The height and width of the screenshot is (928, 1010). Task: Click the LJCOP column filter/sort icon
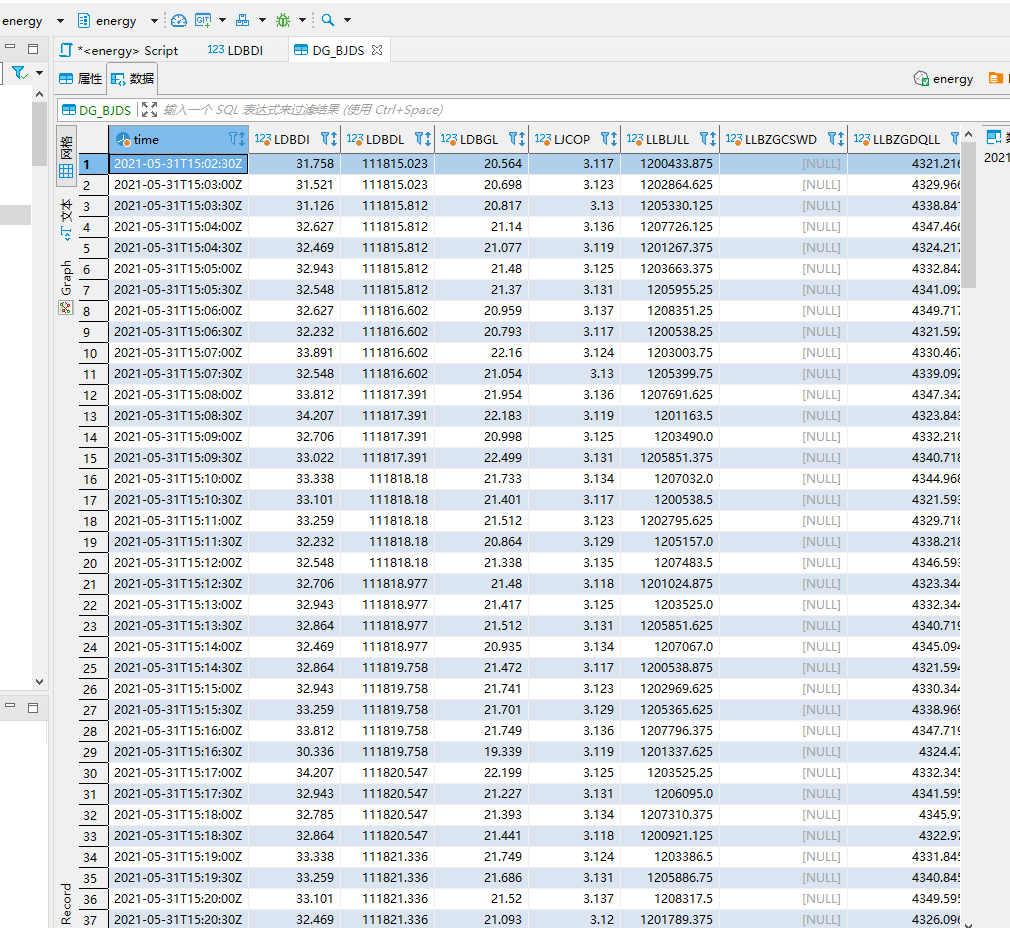pos(609,139)
